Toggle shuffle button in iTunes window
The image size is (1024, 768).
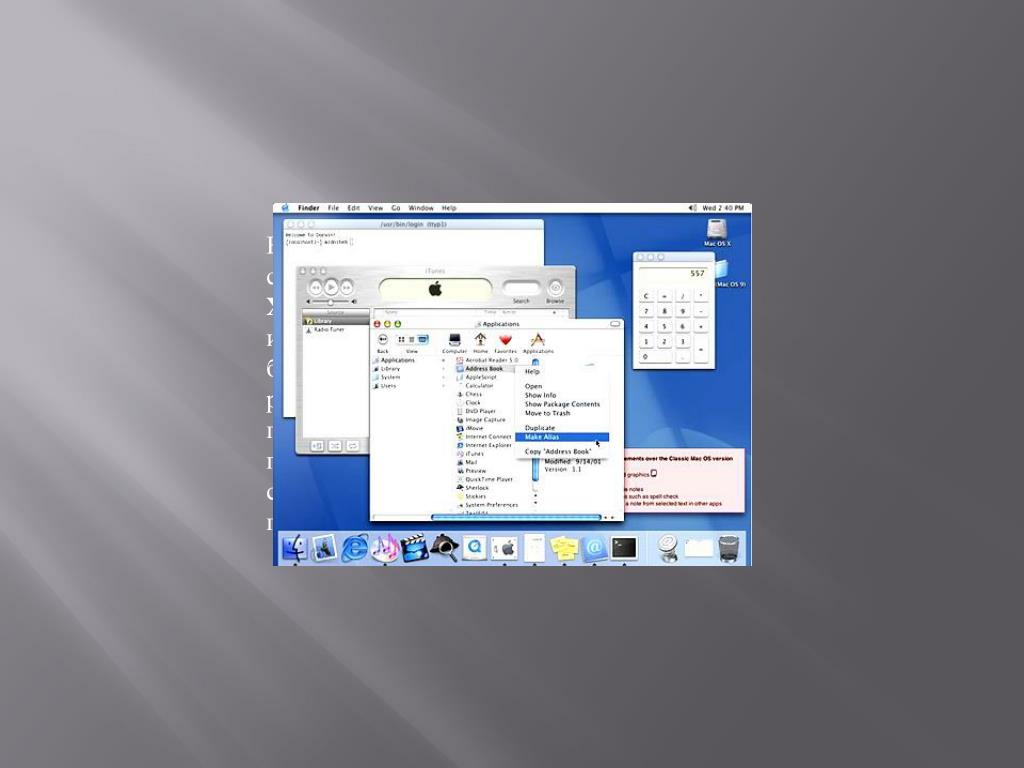[x=335, y=445]
